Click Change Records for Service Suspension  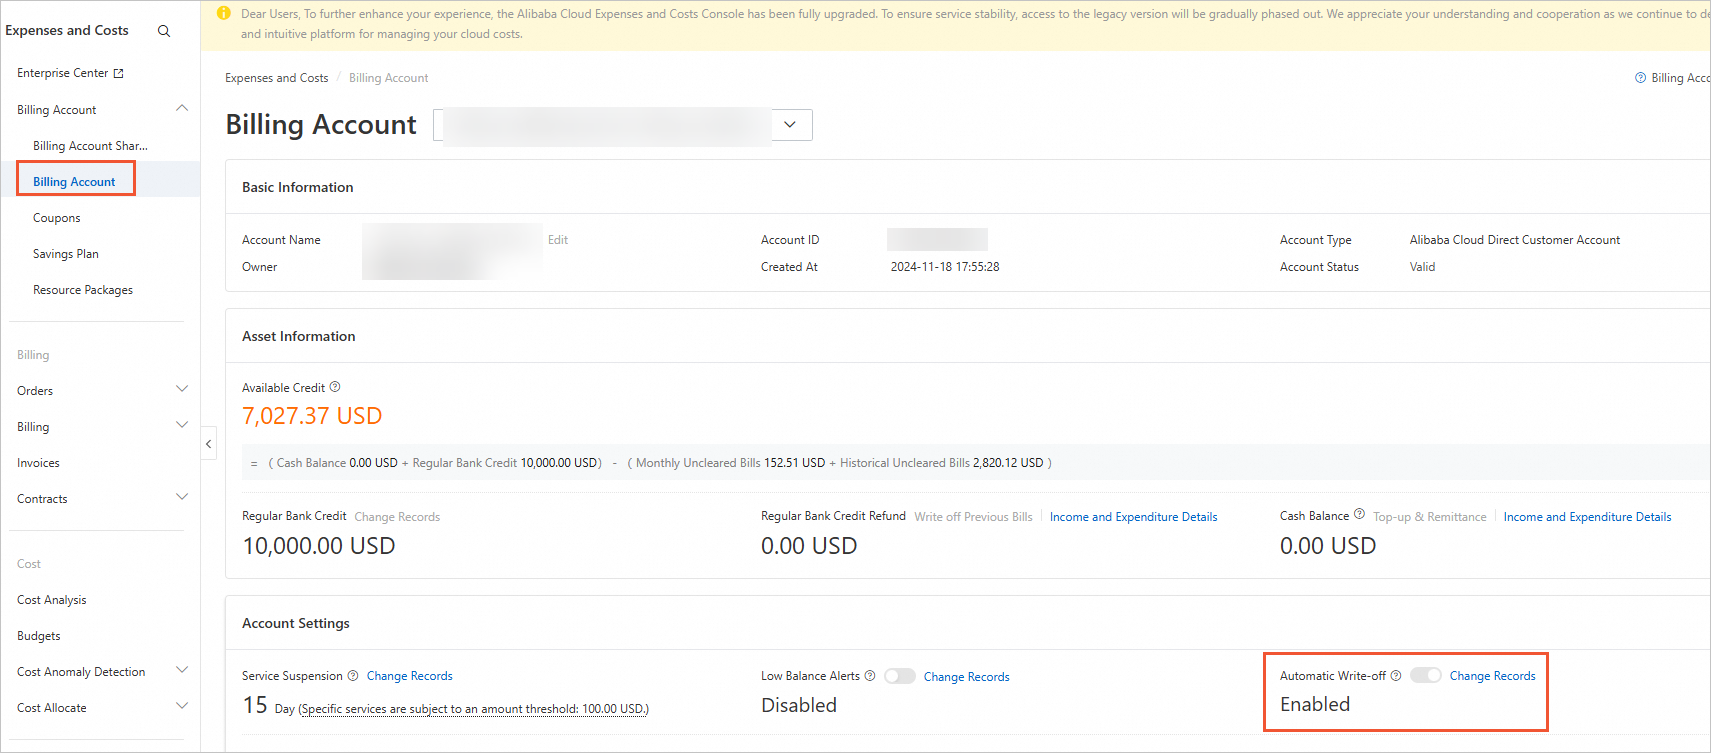pyautogui.click(x=410, y=676)
